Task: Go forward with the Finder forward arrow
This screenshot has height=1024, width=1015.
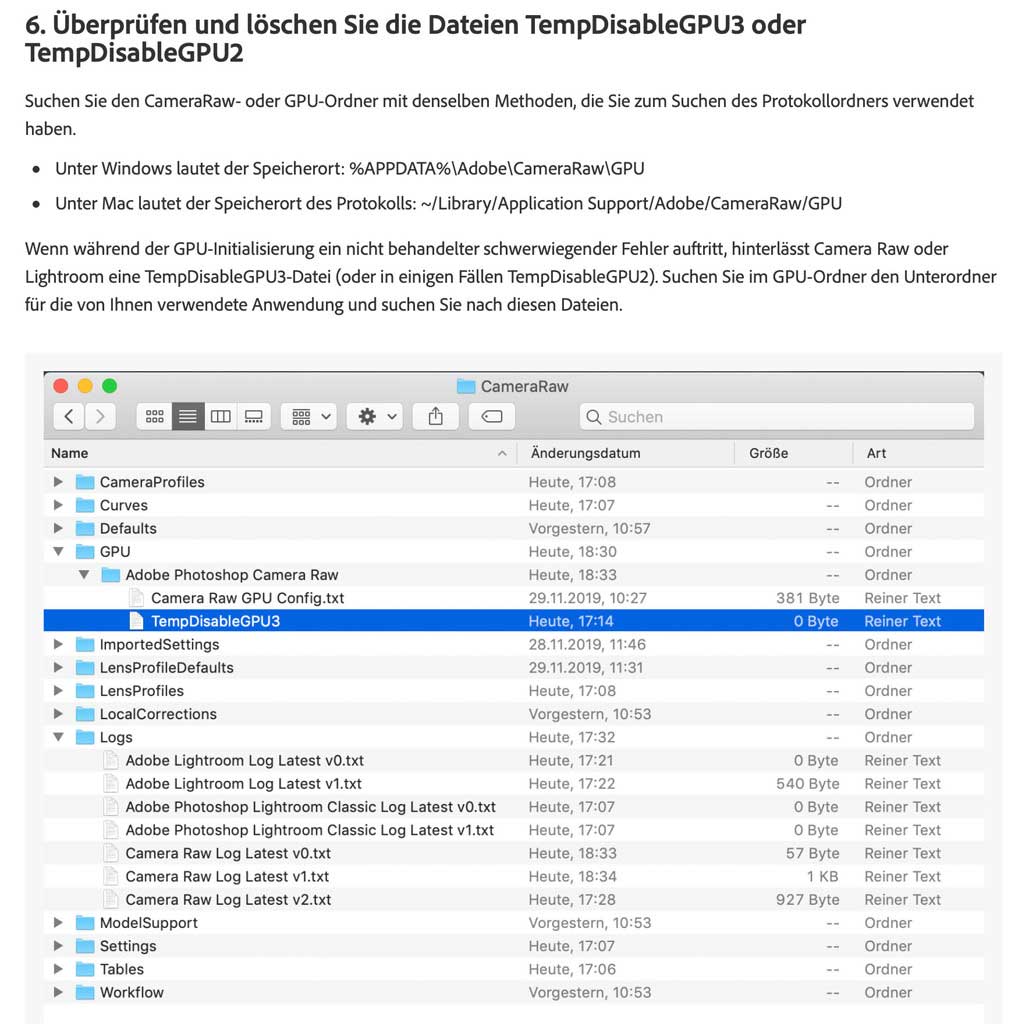Action: tap(100, 416)
